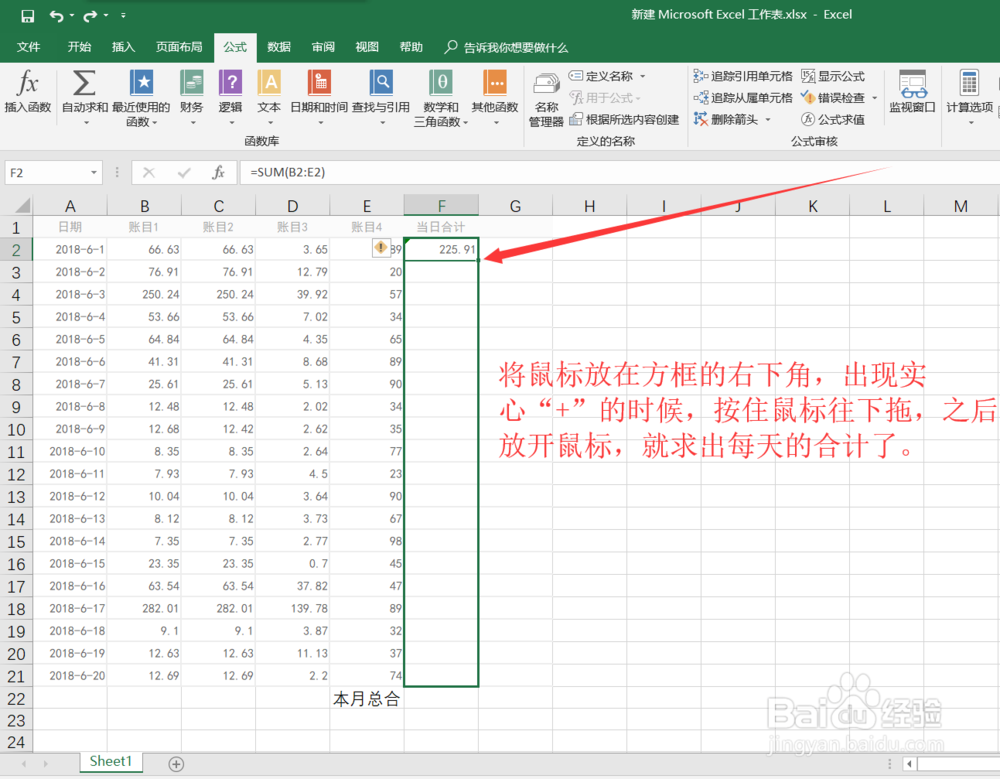Select the Sheet1 worksheet tab
Viewport: 1000px width, 779px height.
coord(110,761)
